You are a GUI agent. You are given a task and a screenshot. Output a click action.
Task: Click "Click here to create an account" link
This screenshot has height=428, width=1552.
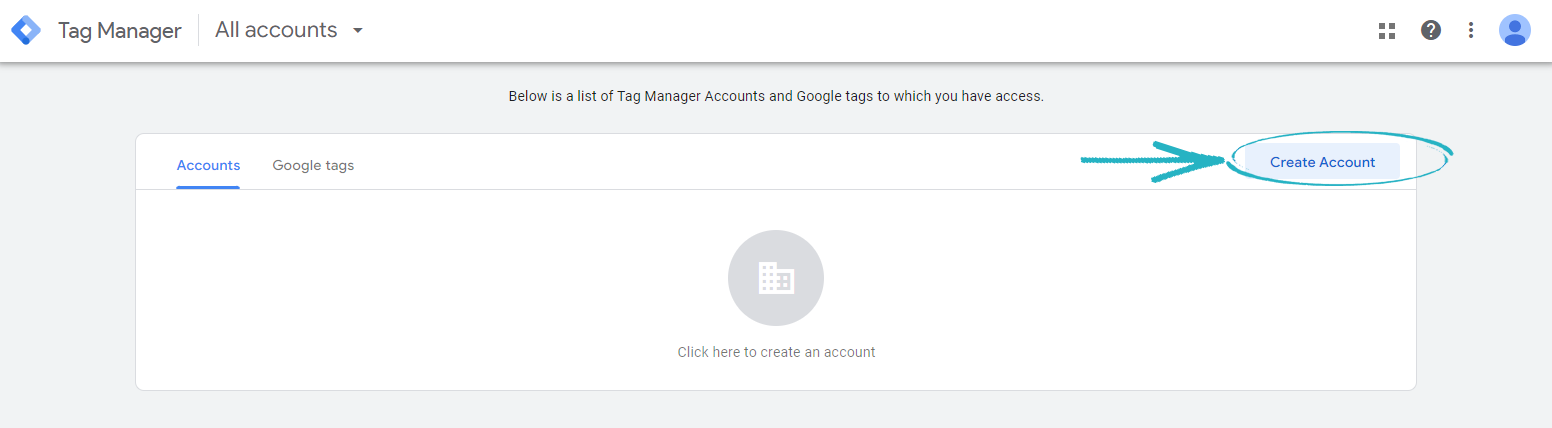(776, 352)
